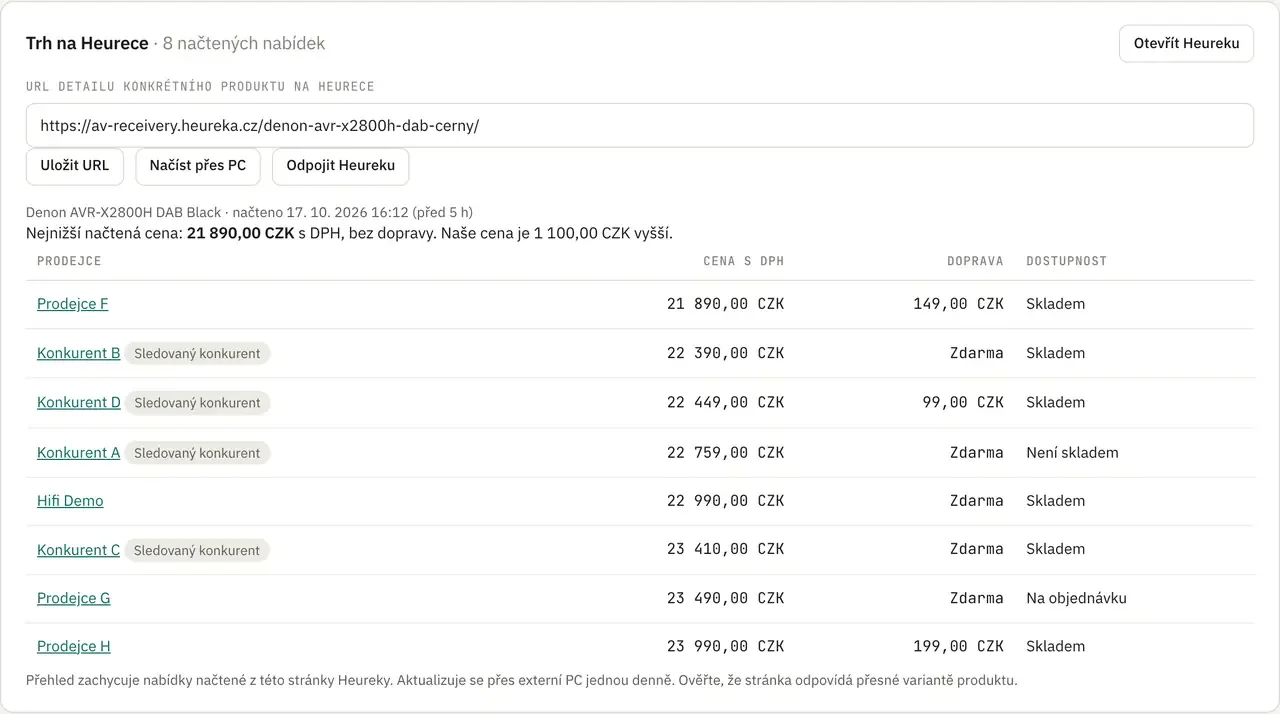Click the DOPRAVA column header
The height and width of the screenshot is (714, 1280).
(x=975, y=261)
